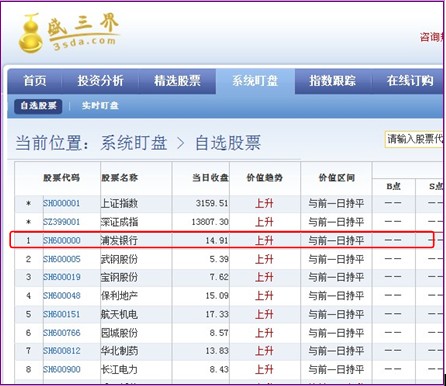
Task: Open the 投资分析 tab
Action: [100, 81]
